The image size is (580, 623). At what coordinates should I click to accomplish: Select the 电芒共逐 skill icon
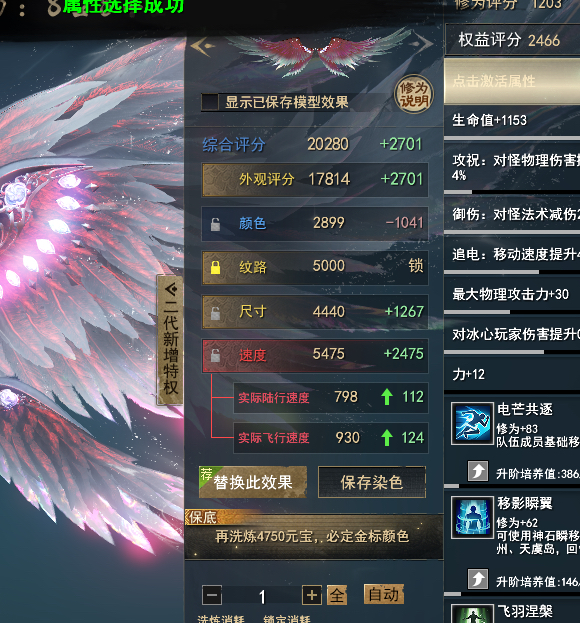pyautogui.click(x=472, y=423)
